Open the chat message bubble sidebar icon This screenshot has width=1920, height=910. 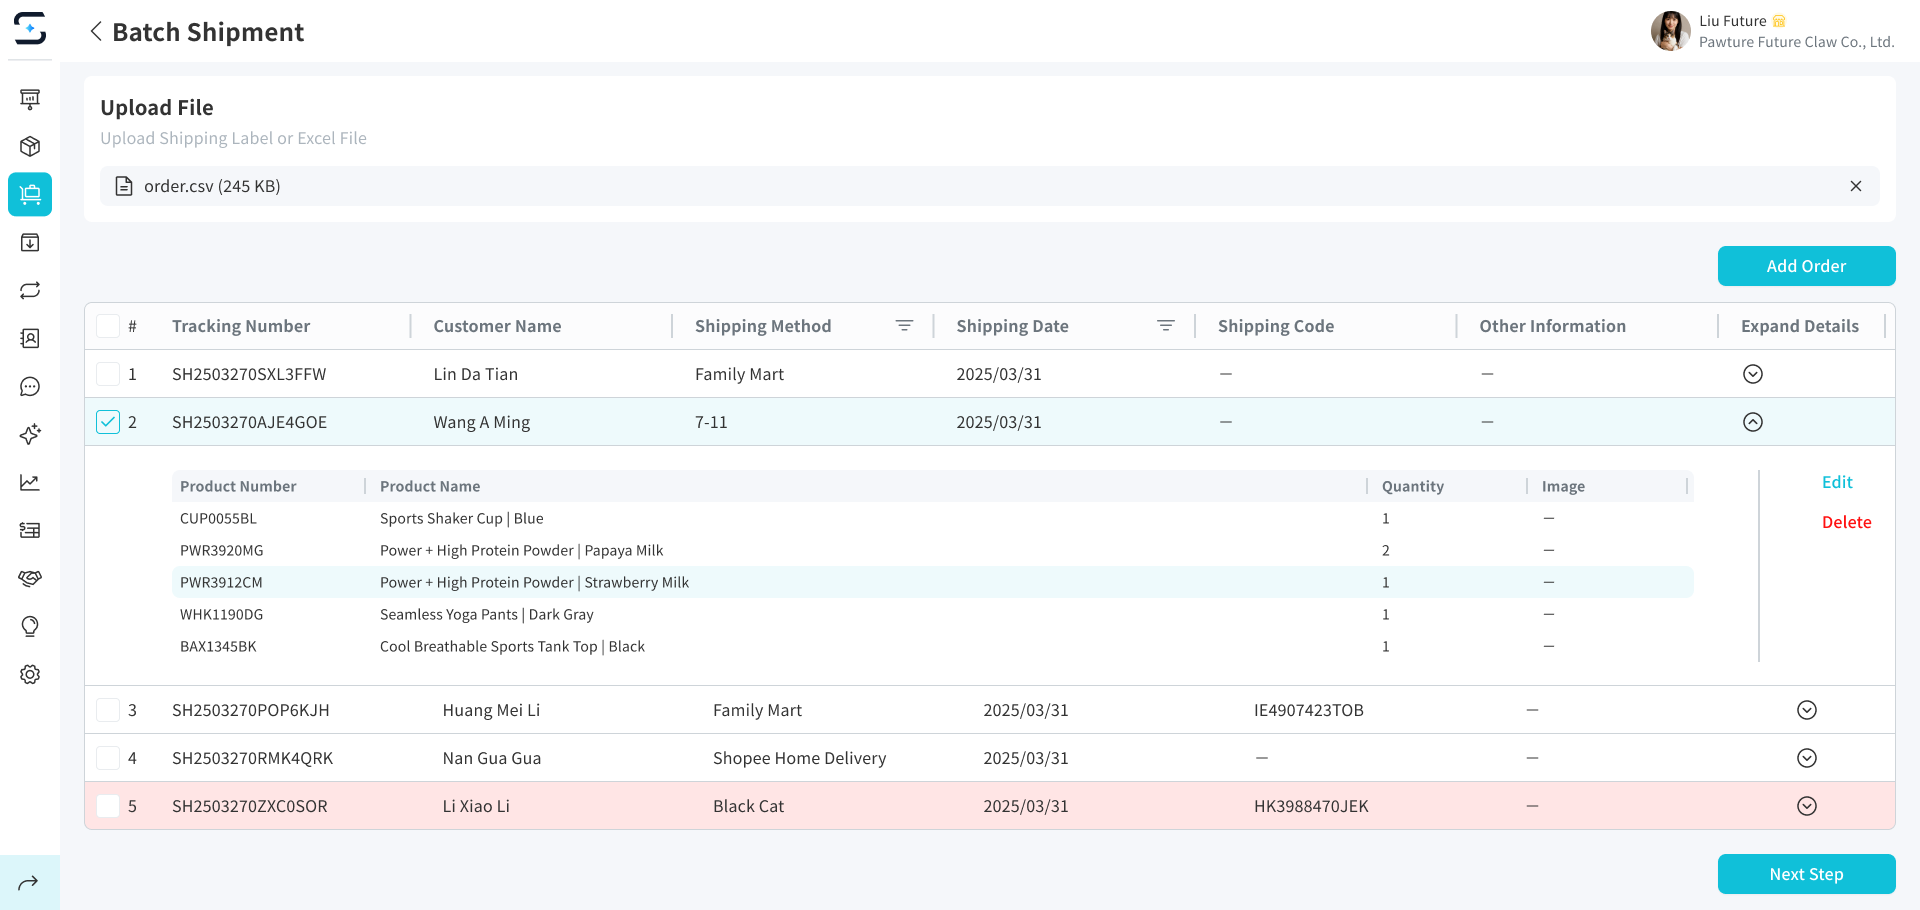30,386
